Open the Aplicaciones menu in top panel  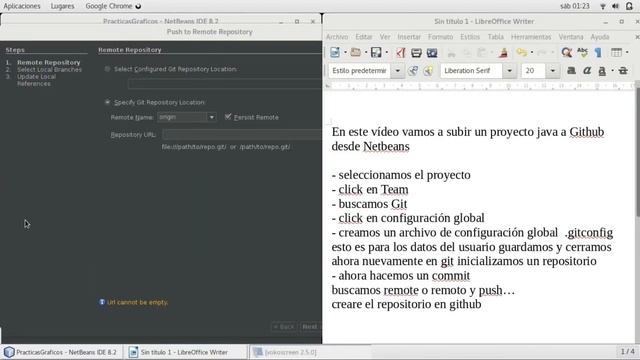click(22, 6)
